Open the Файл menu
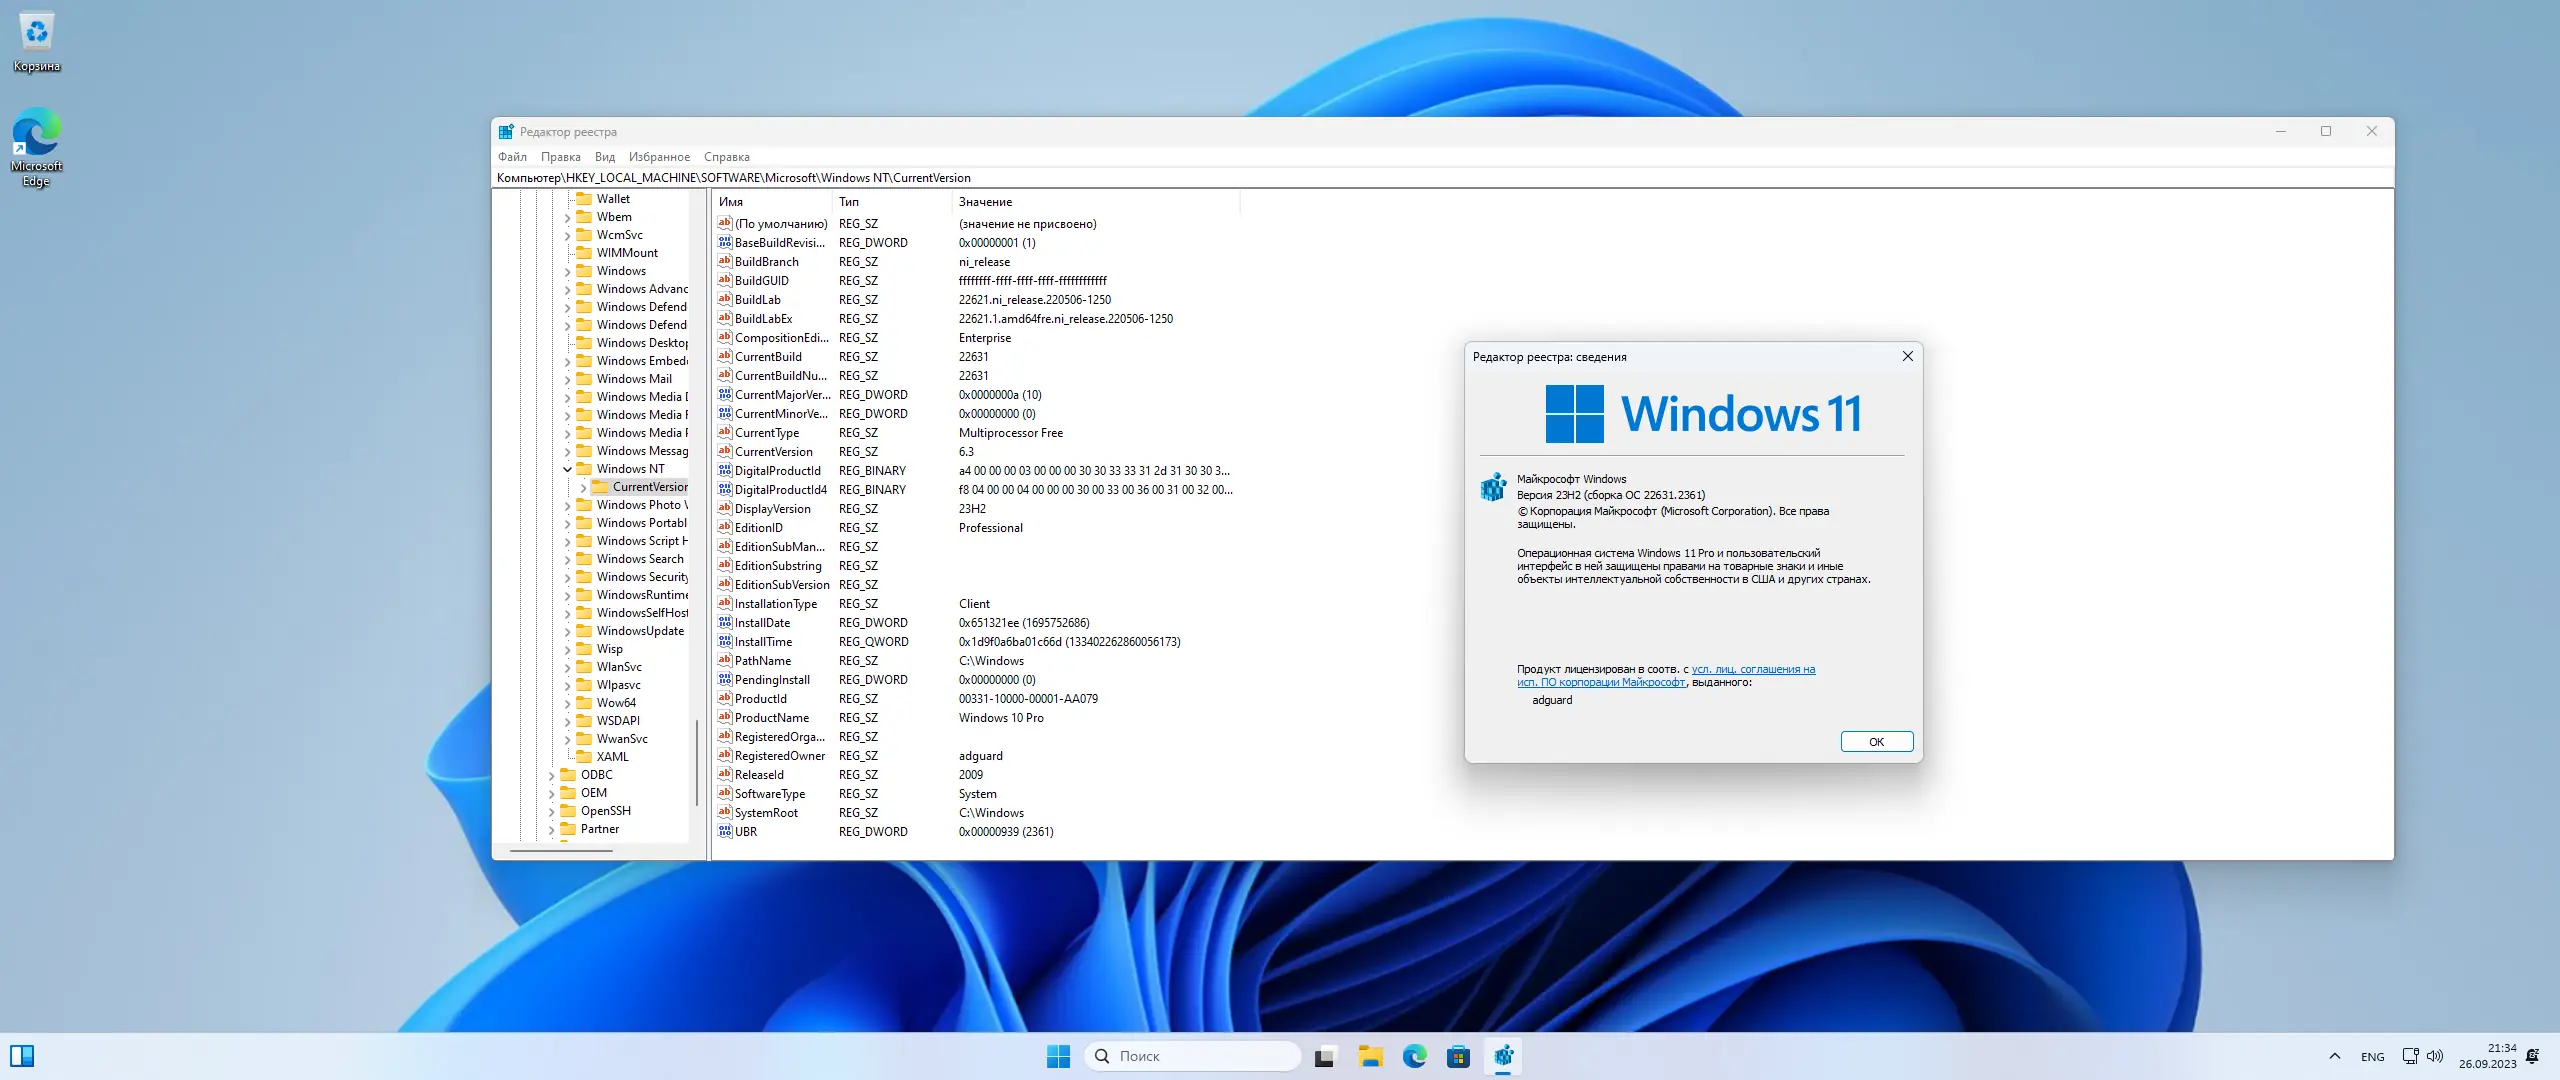Screen dimensions: 2560x1080 coord(512,157)
